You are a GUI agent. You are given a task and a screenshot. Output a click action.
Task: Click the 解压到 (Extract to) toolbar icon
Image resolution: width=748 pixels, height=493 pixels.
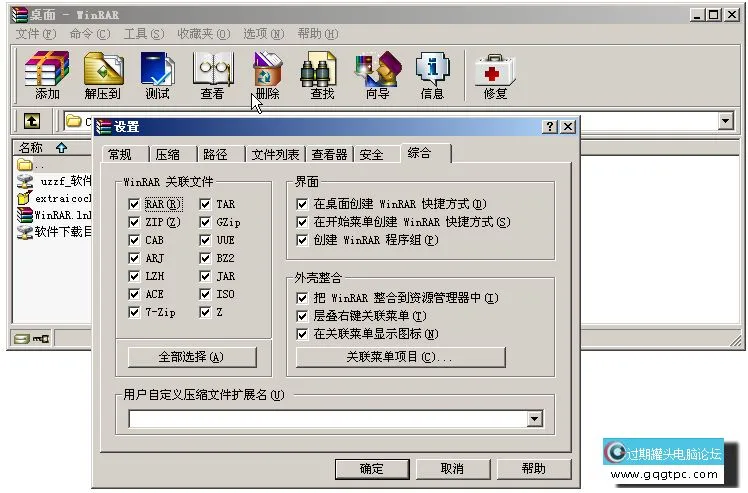(103, 75)
